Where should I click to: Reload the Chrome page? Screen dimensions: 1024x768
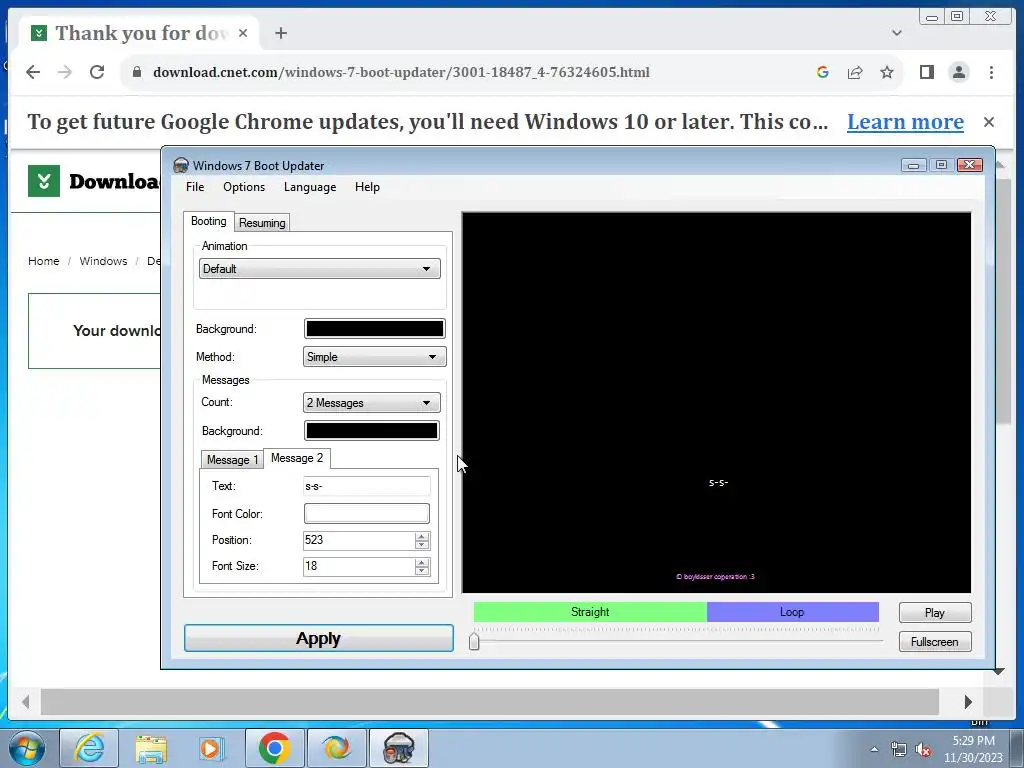pyautogui.click(x=97, y=72)
